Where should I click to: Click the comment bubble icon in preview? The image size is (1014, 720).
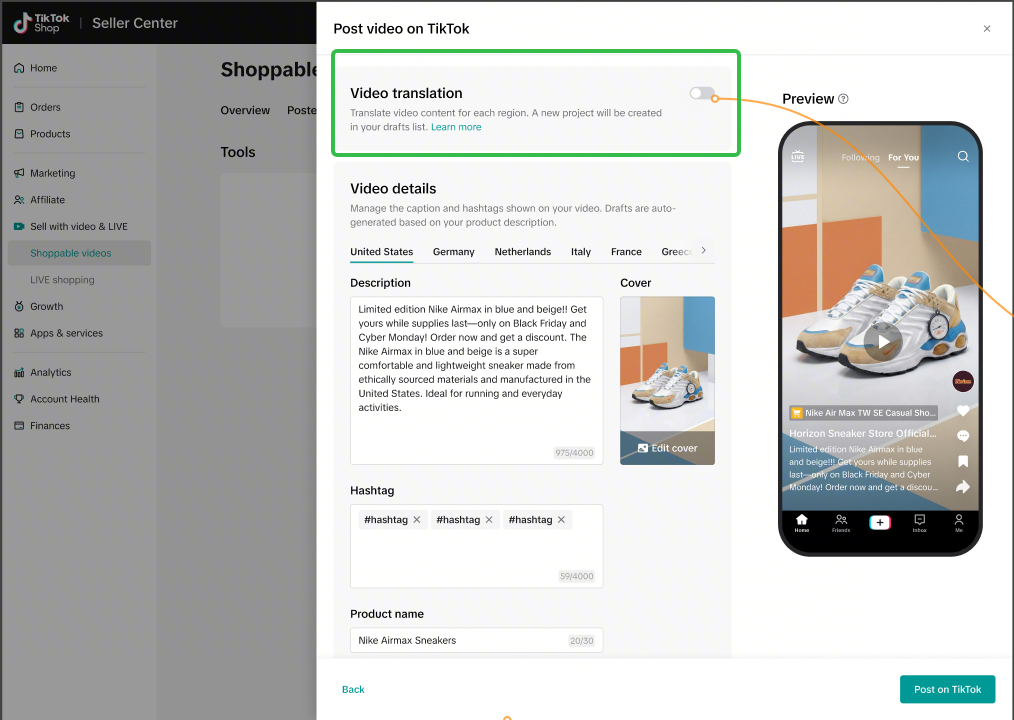(x=963, y=436)
